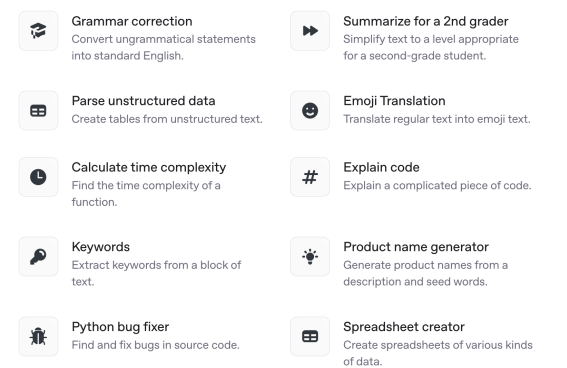Open the Explain code example title
The image size is (567, 368).
point(381,167)
